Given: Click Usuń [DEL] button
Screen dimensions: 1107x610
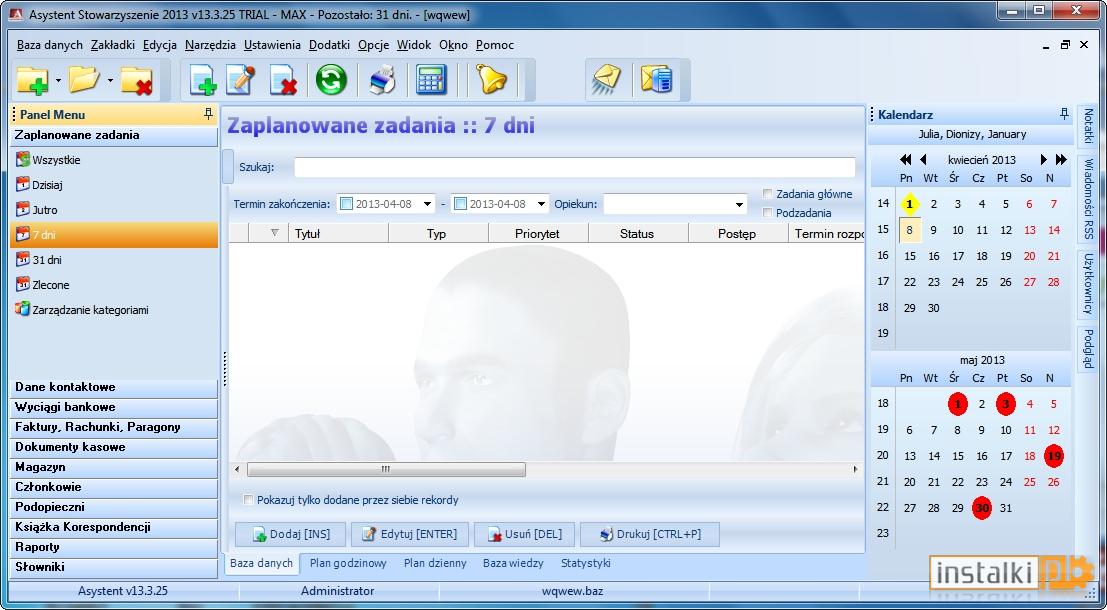Looking at the screenshot, I should point(525,534).
